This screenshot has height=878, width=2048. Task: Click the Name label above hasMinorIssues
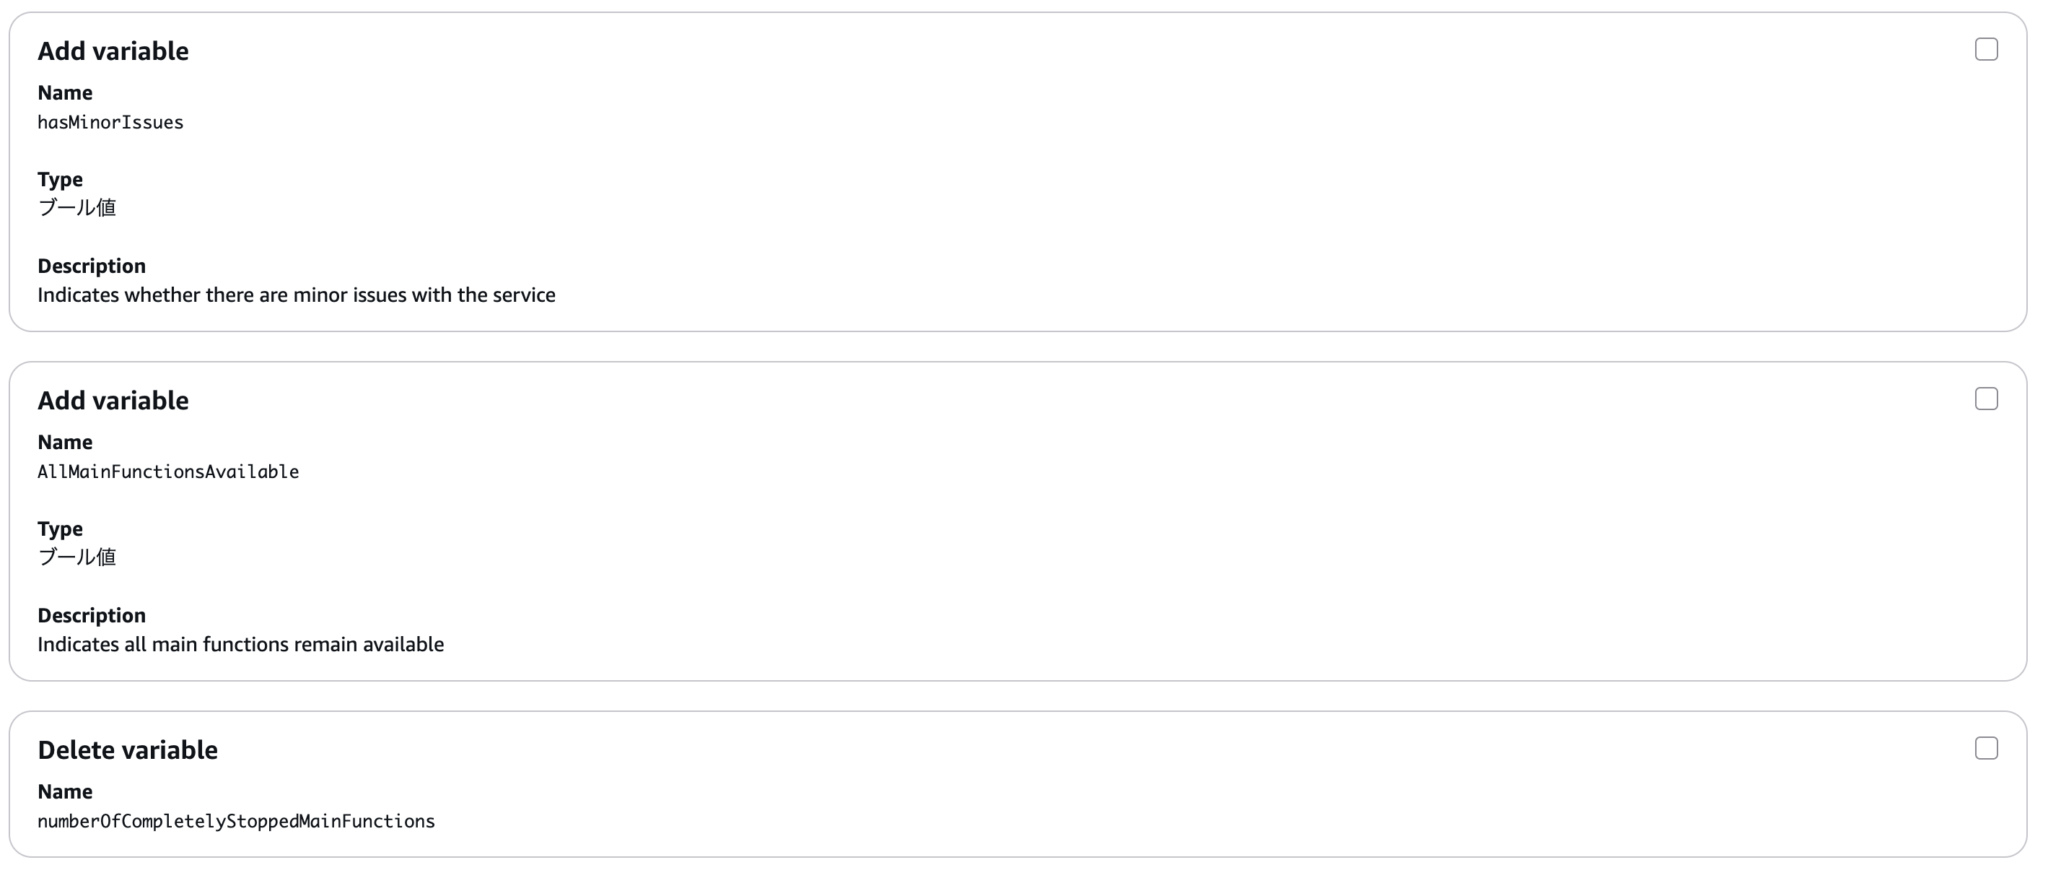coord(65,93)
